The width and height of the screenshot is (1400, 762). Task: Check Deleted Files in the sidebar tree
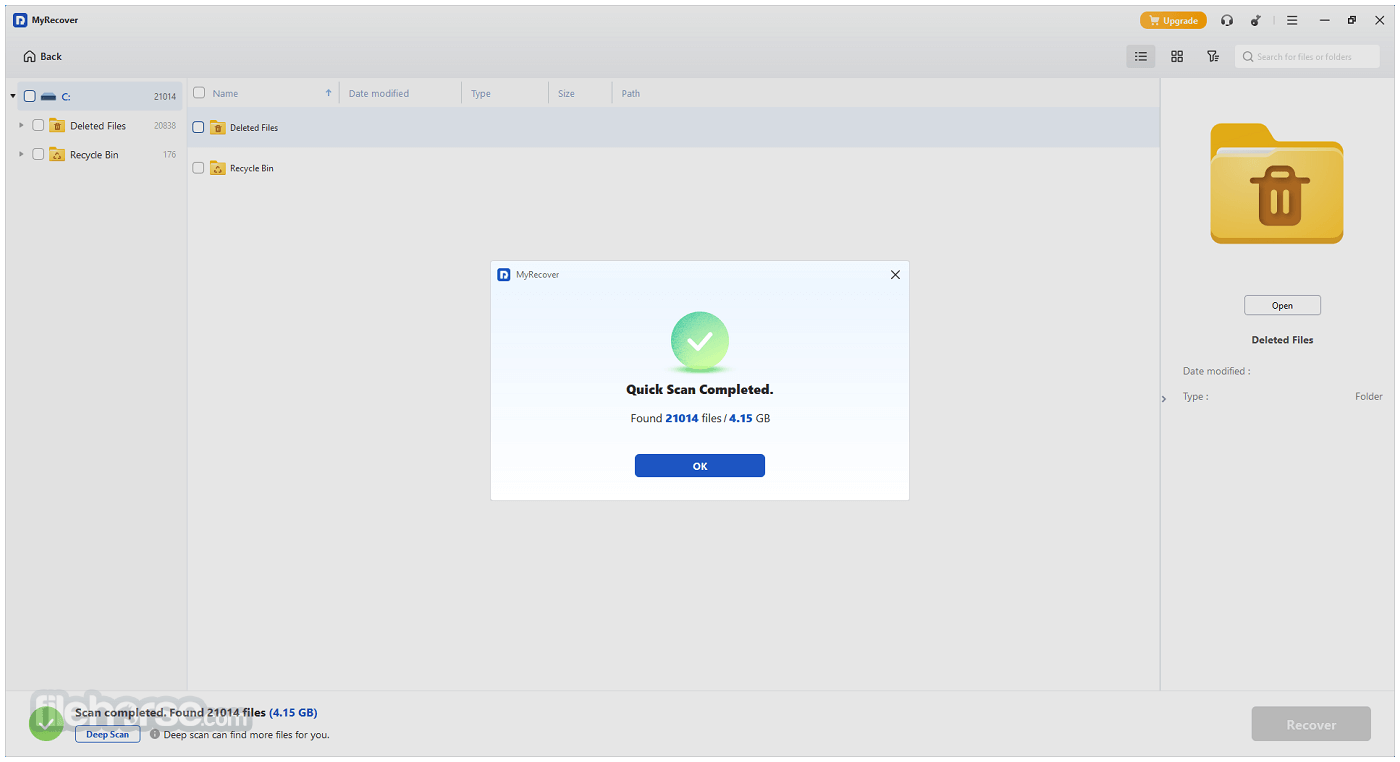pyautogui.click(x=38, y=126)
